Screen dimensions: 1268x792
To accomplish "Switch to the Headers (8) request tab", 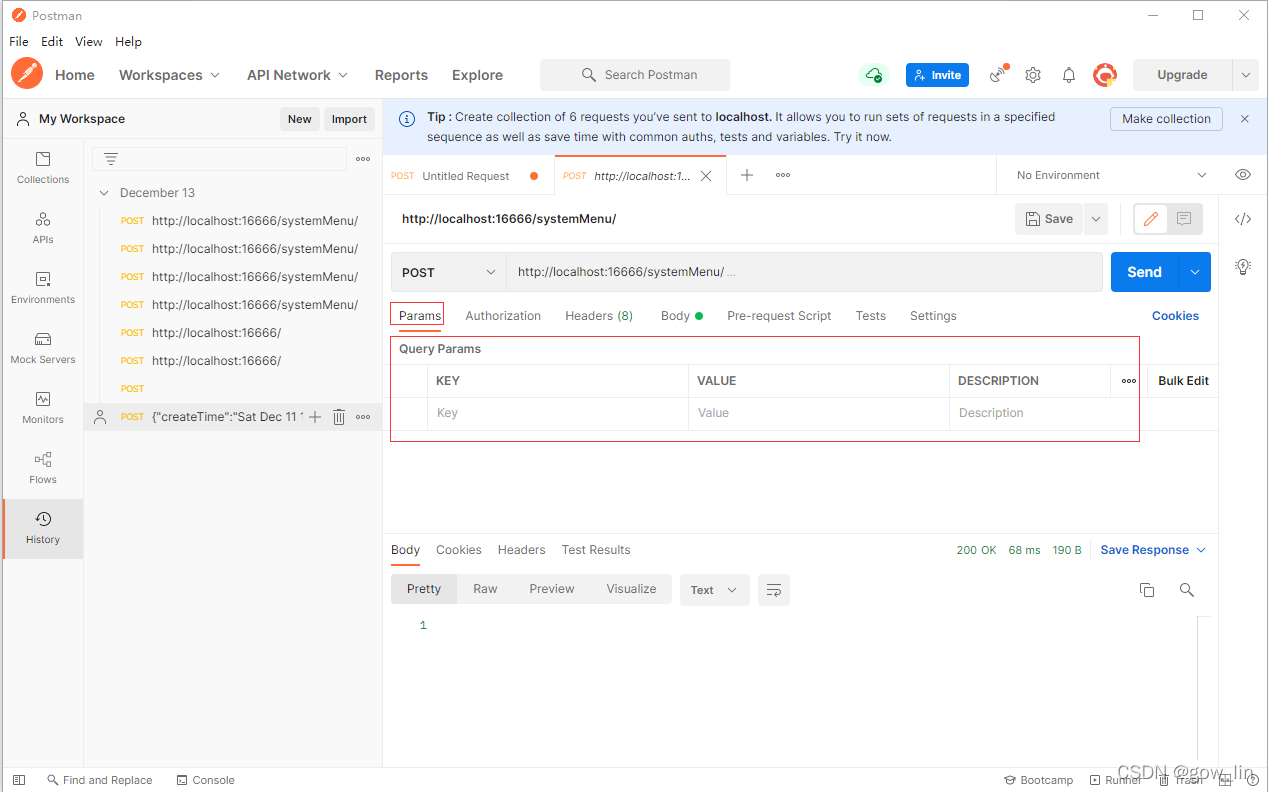I will click(x=599, y=315).
